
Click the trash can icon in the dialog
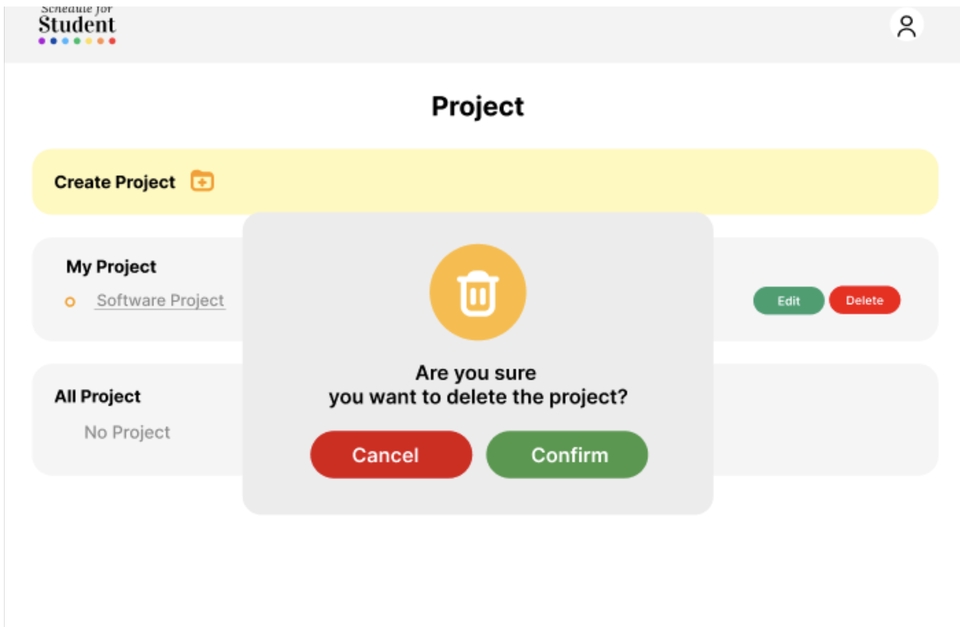tap(477, 293)
